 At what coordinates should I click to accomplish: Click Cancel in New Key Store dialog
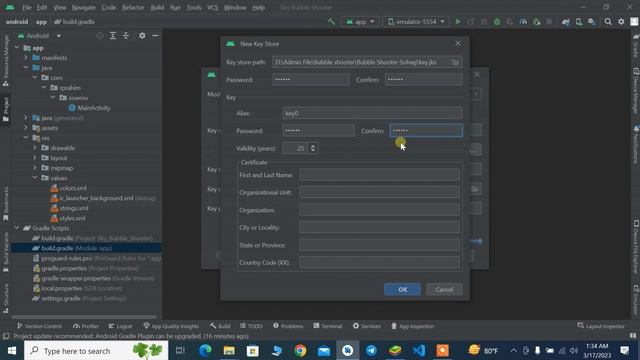(x=444, y=289)
